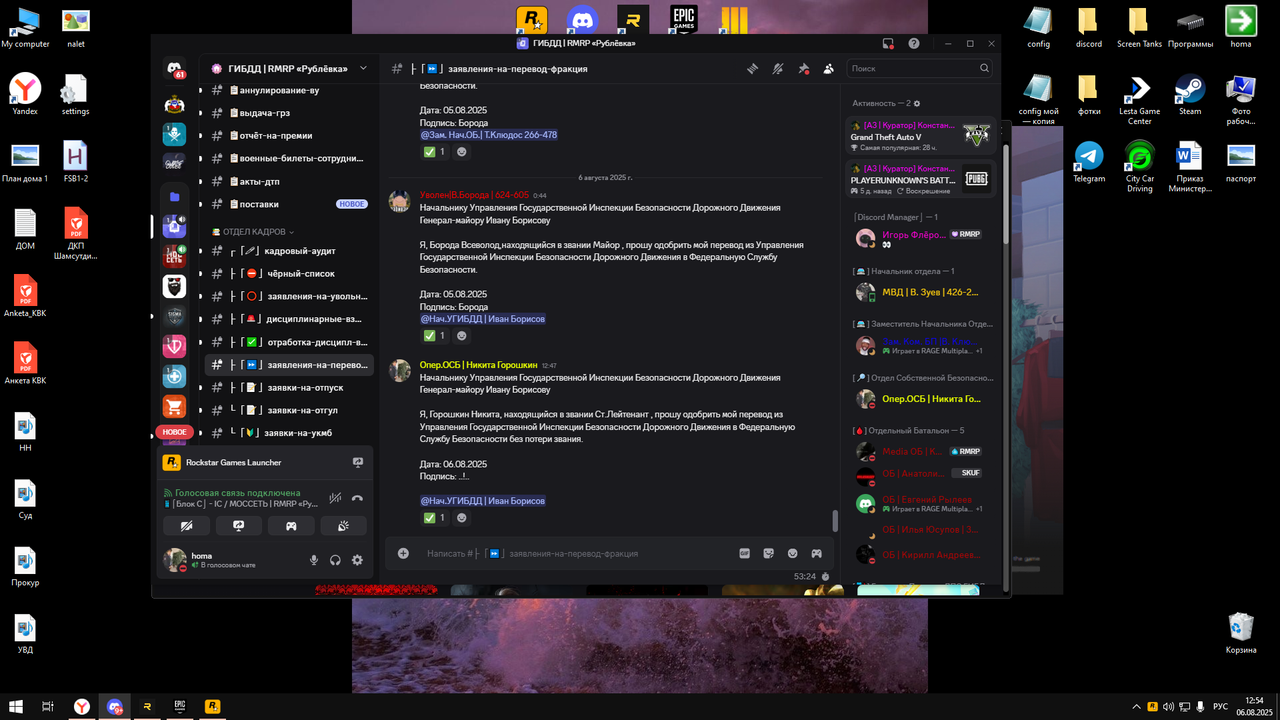Expand ГИБДД | RMRP «Рублёвка» server menu
The height and width of the screenshot is (720, 1280).
click(x=289, y=68)
